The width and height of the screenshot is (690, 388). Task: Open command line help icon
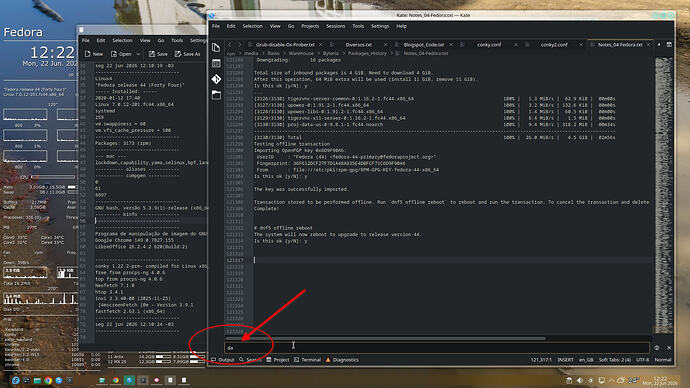click(x=657, y=348)
